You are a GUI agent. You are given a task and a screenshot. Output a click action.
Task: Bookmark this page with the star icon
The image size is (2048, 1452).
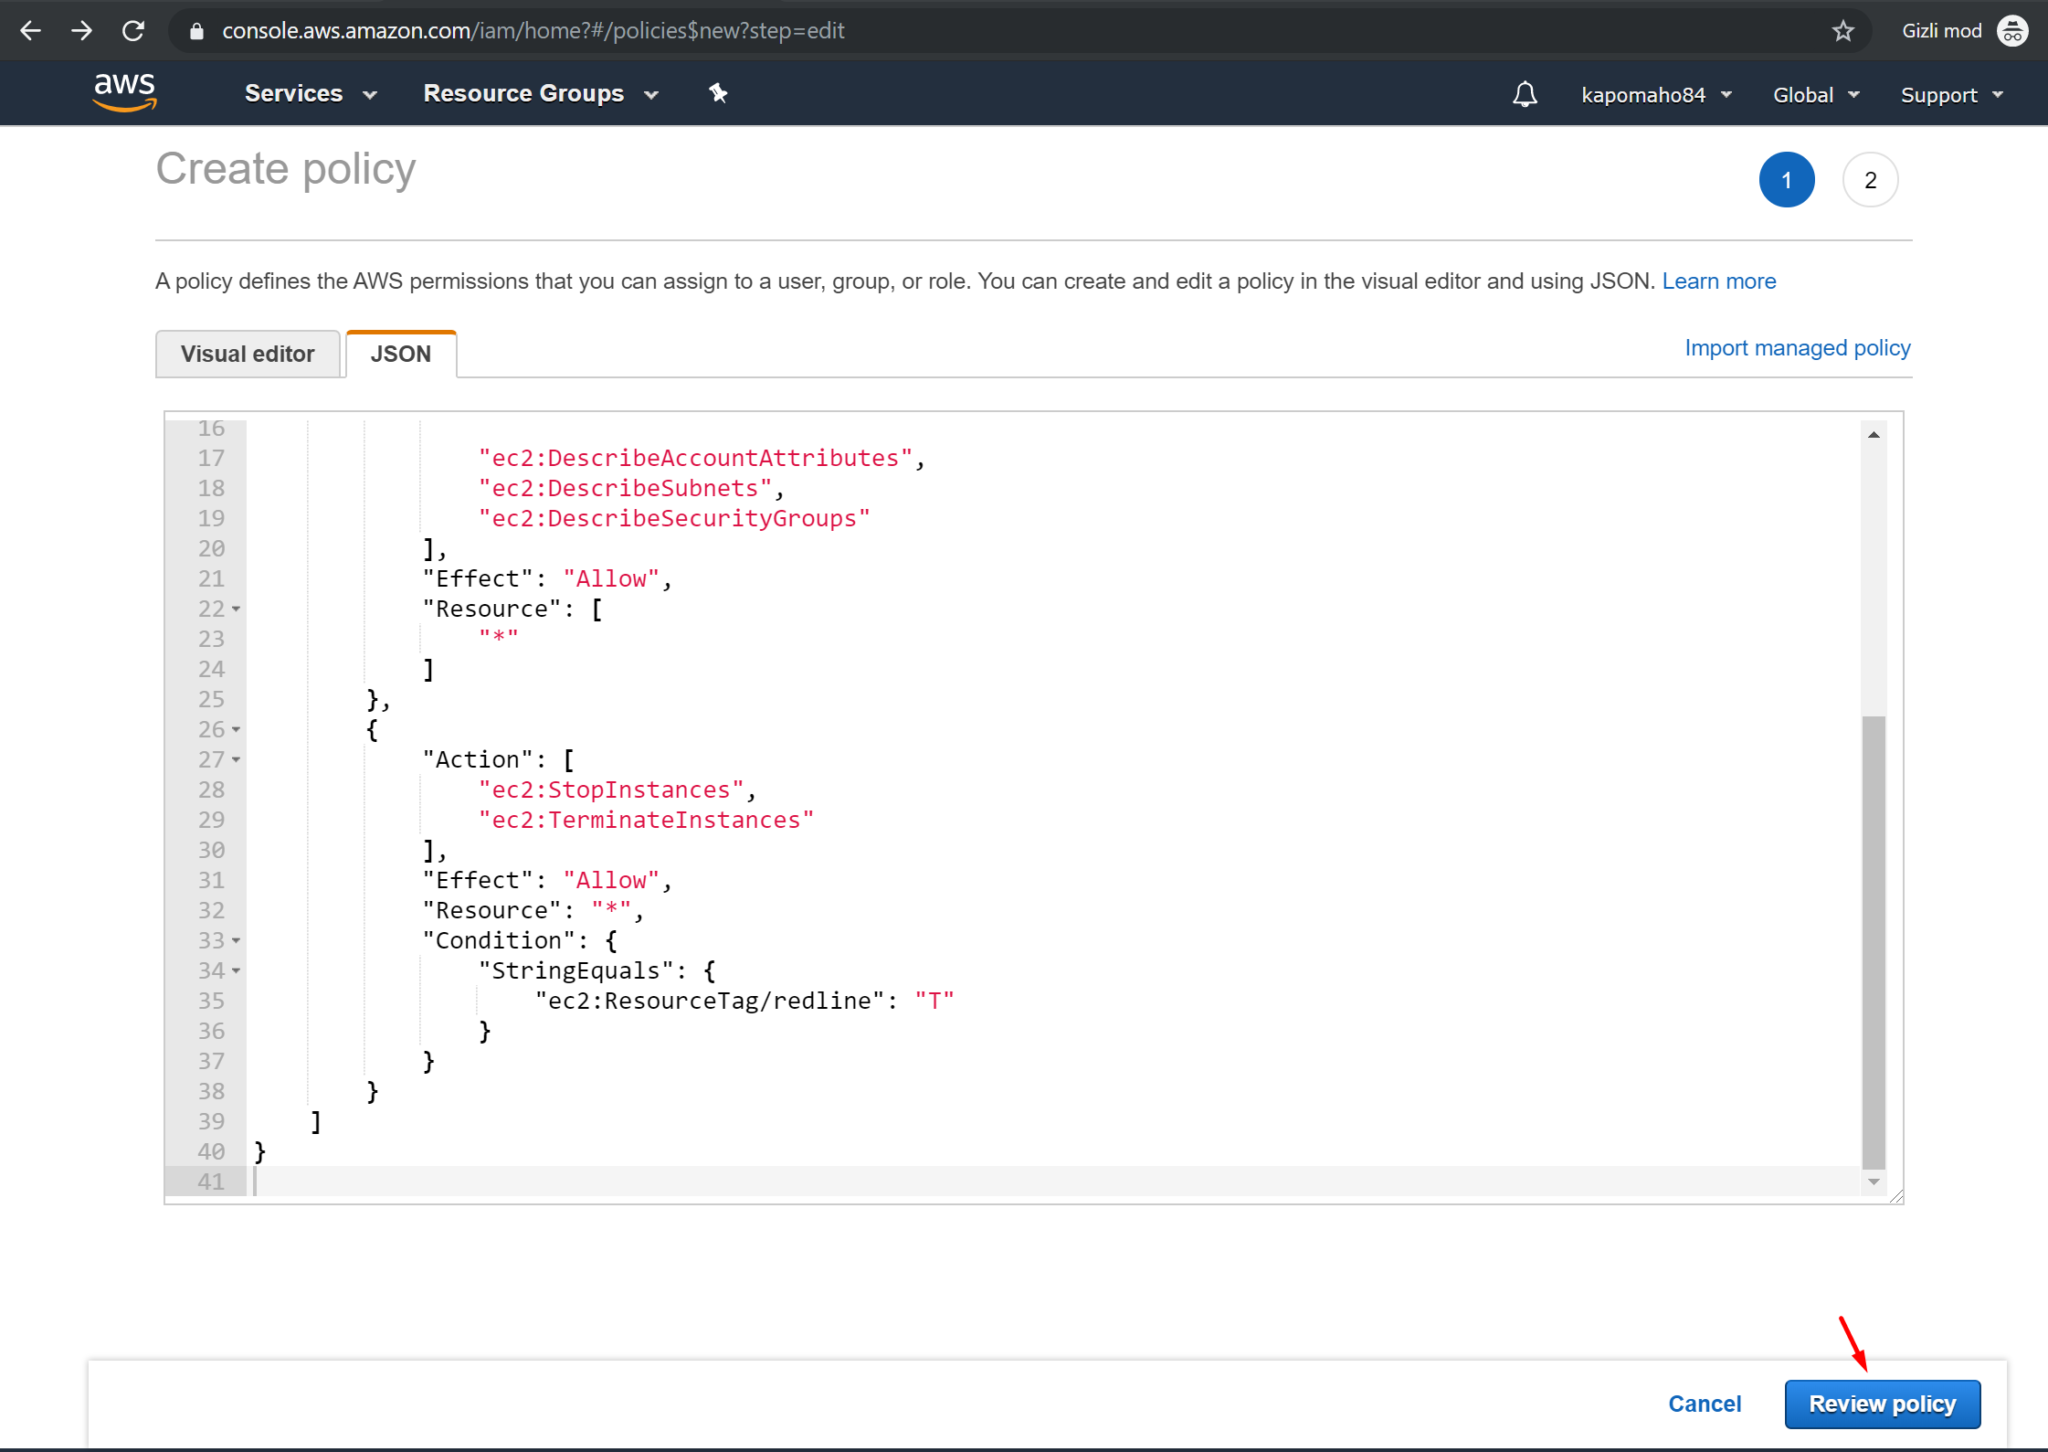point(1843,31)
